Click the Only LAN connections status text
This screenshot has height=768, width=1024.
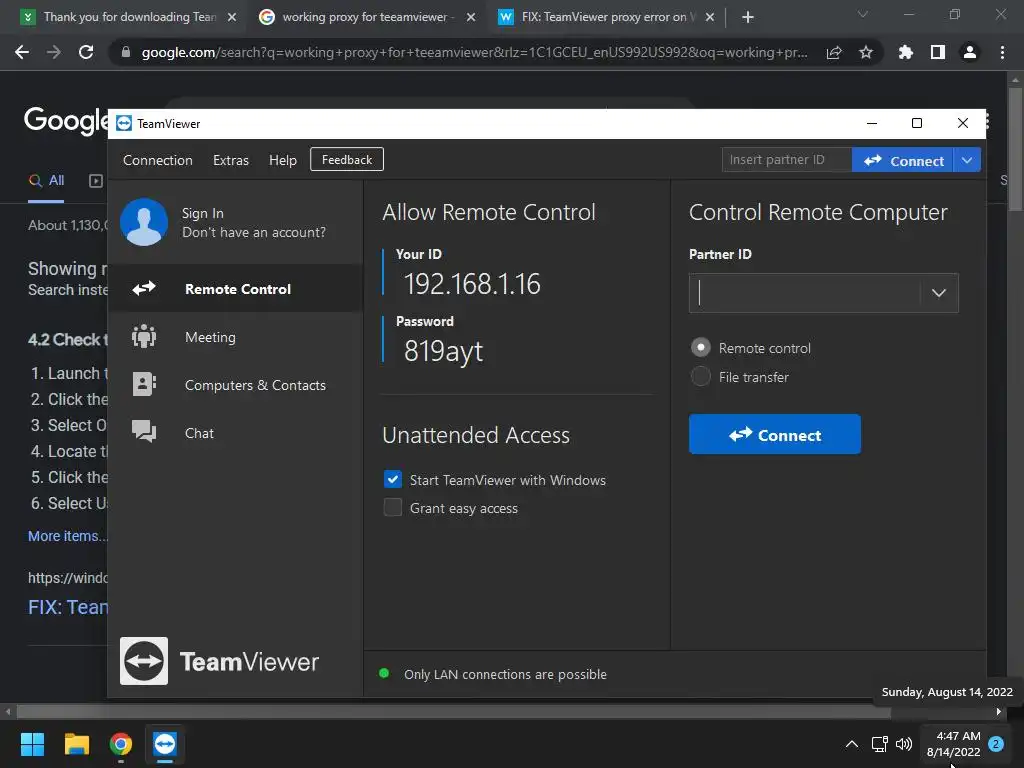(x=505, y=674)
